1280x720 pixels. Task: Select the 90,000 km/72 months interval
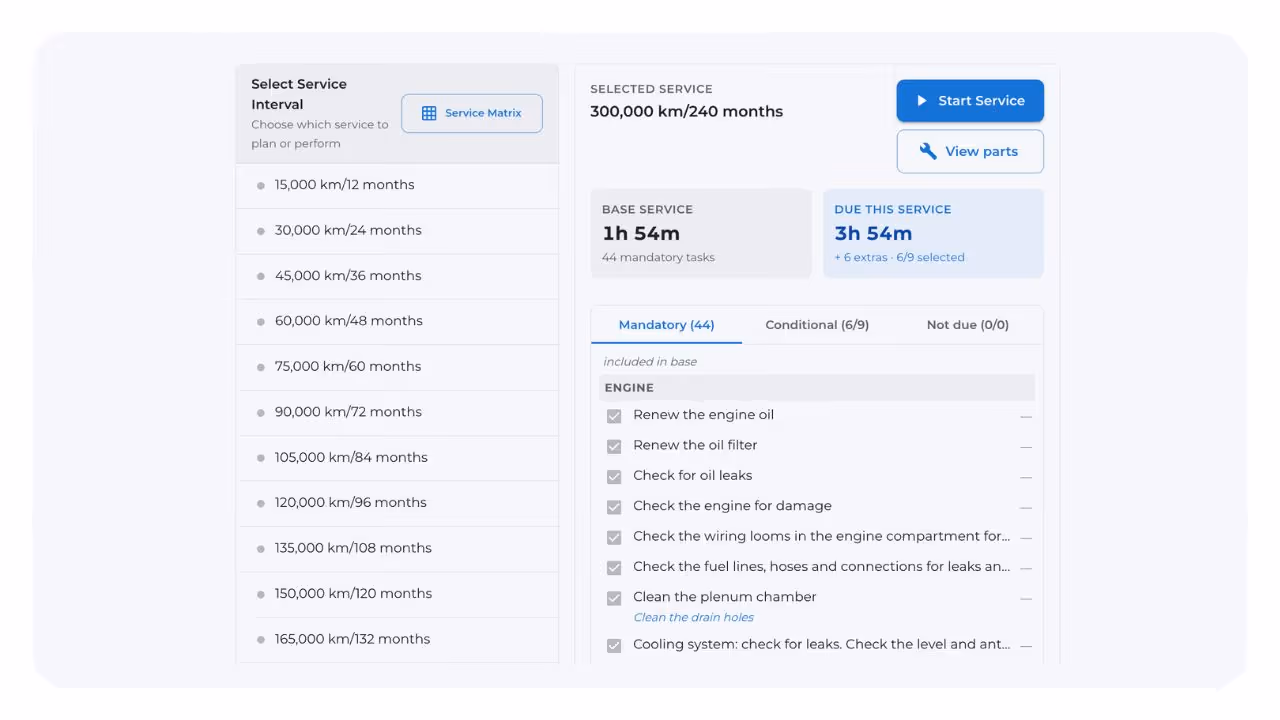397,412
